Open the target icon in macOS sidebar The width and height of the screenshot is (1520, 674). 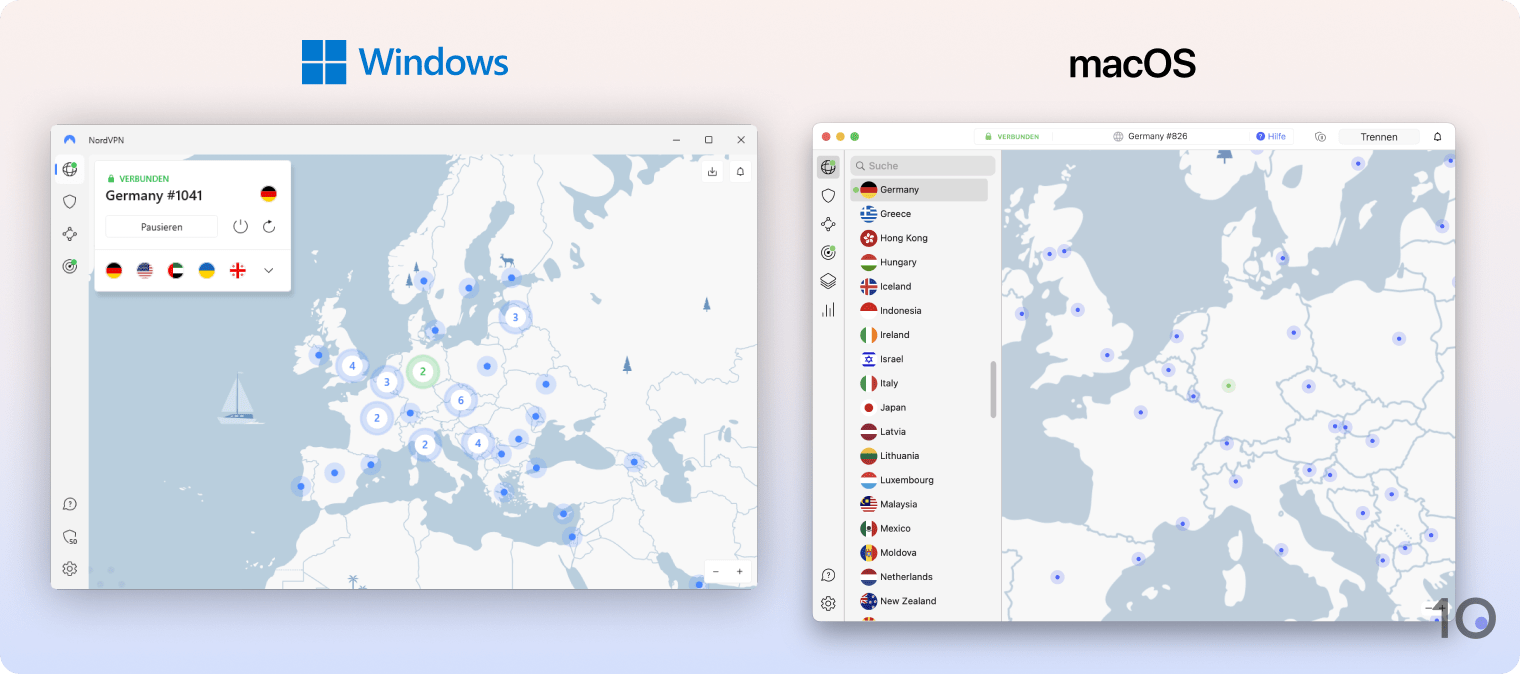828,253
